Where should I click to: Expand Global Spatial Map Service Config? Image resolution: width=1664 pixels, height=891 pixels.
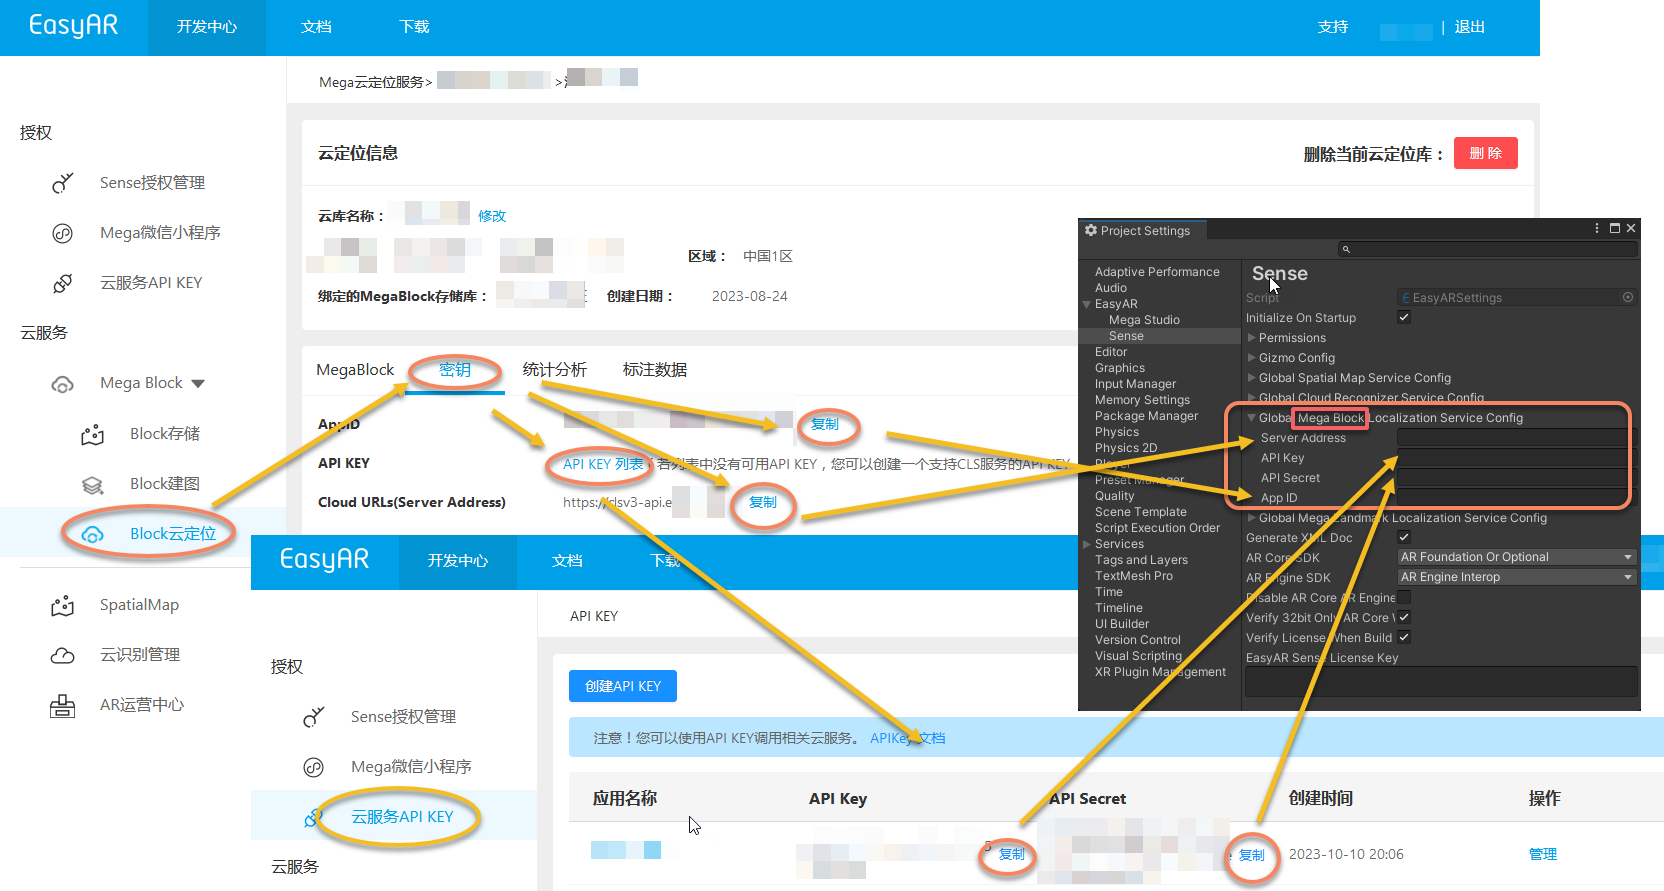[1251, 377]
